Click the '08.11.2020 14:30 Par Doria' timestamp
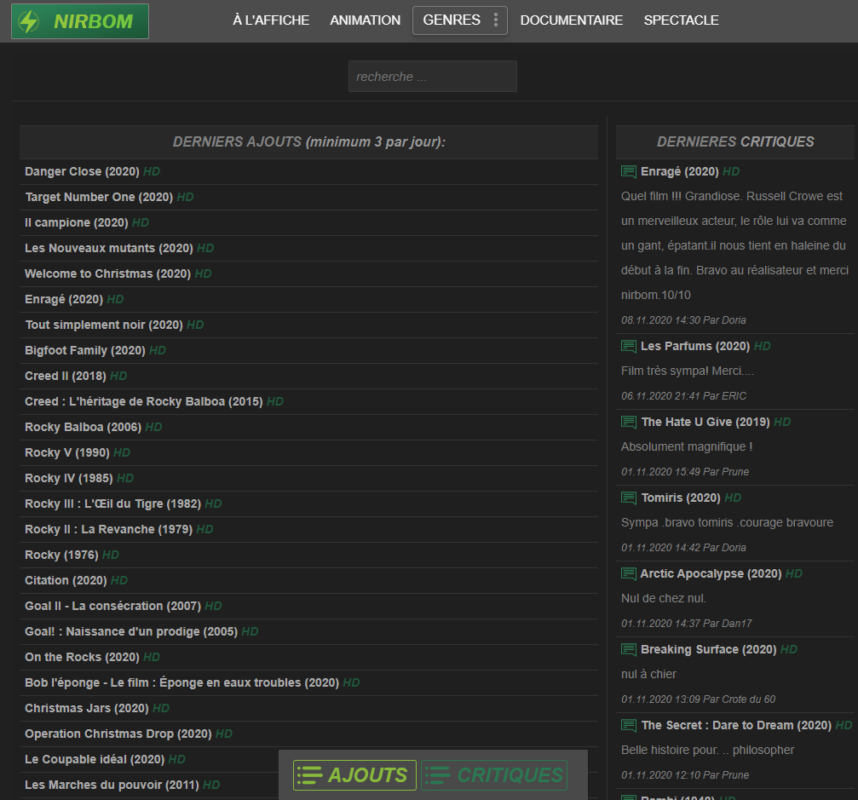This screenshot has width=858, height=800. point(683,320)
